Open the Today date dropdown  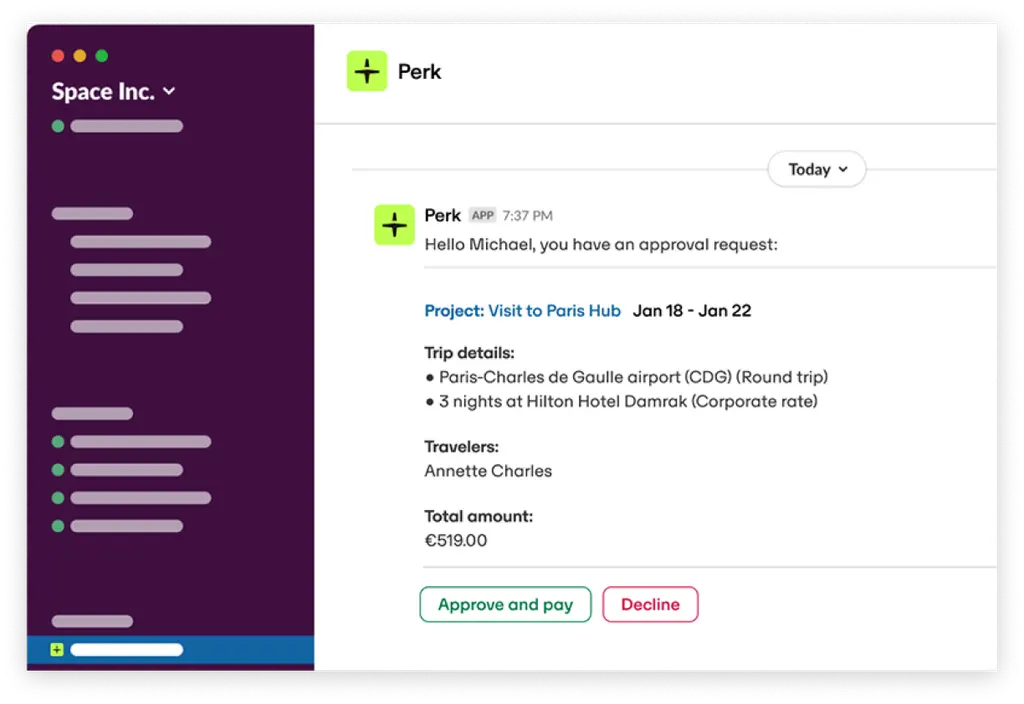(x=817, y=169)
